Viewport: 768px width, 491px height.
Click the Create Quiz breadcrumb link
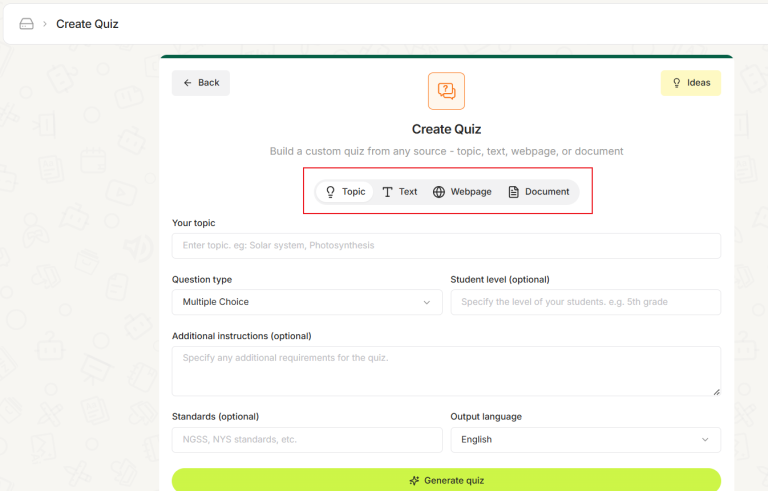(x=87, y=24)
